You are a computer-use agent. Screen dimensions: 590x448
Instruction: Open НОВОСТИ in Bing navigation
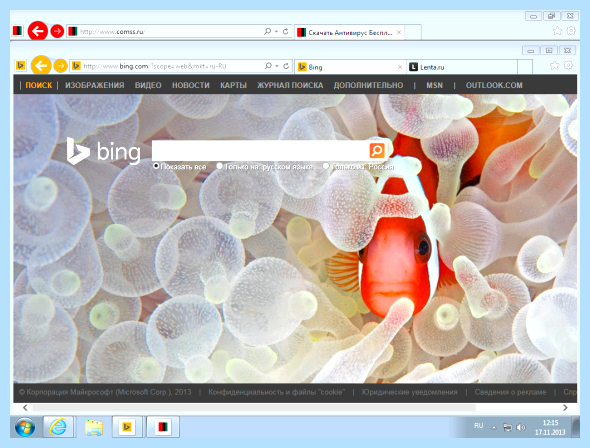[191, 85]
